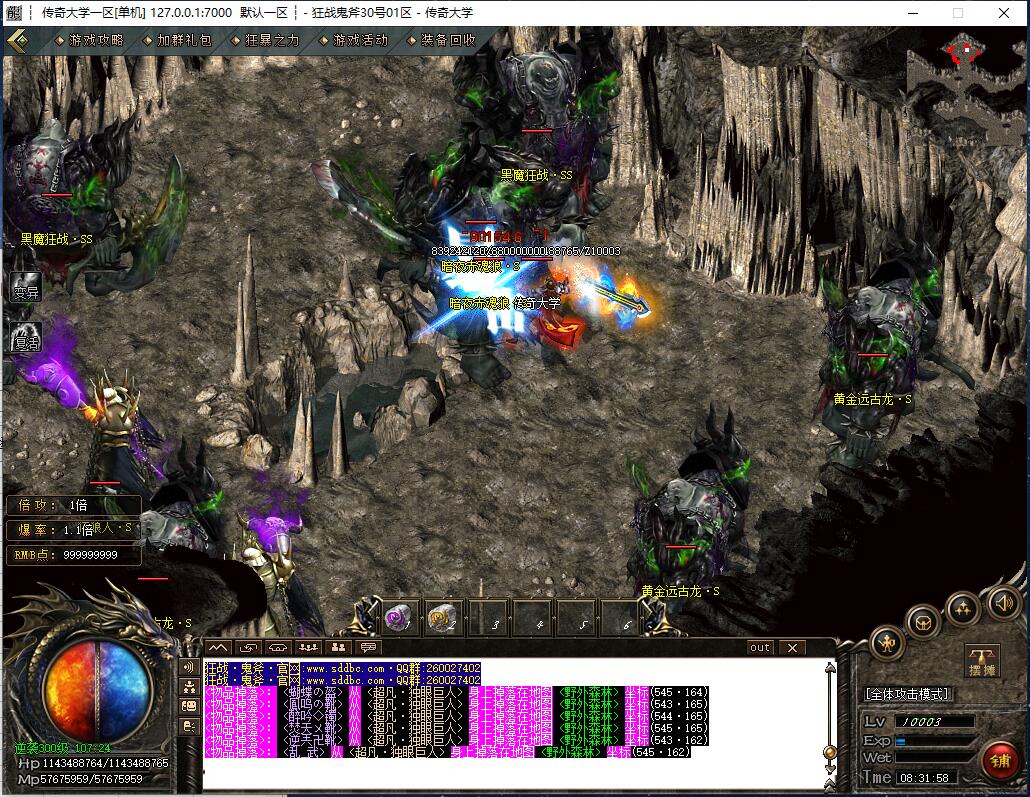Open the skills round icon
1030x797 pixels.
click(963, 608)
